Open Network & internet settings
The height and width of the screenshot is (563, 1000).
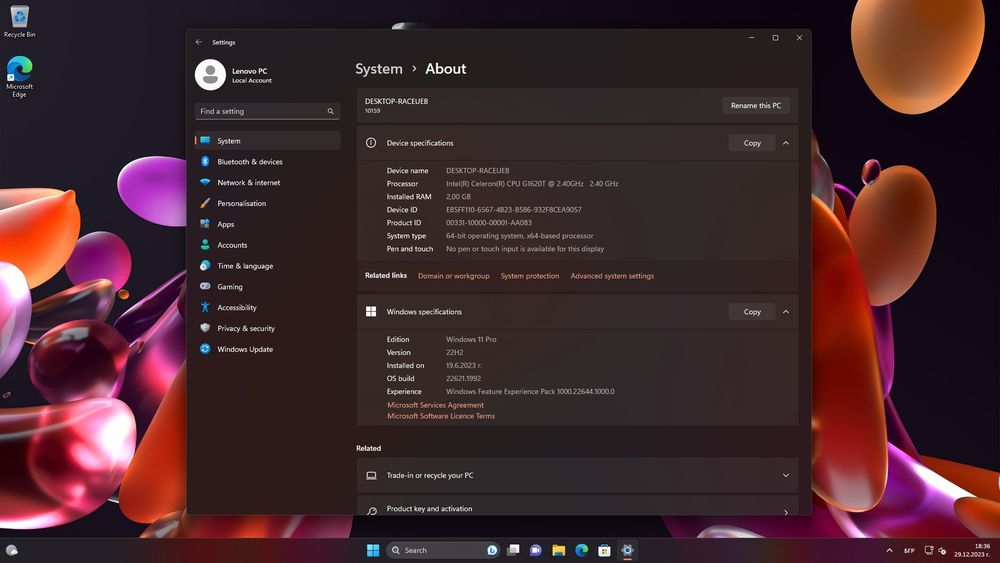tap(267, 182)
